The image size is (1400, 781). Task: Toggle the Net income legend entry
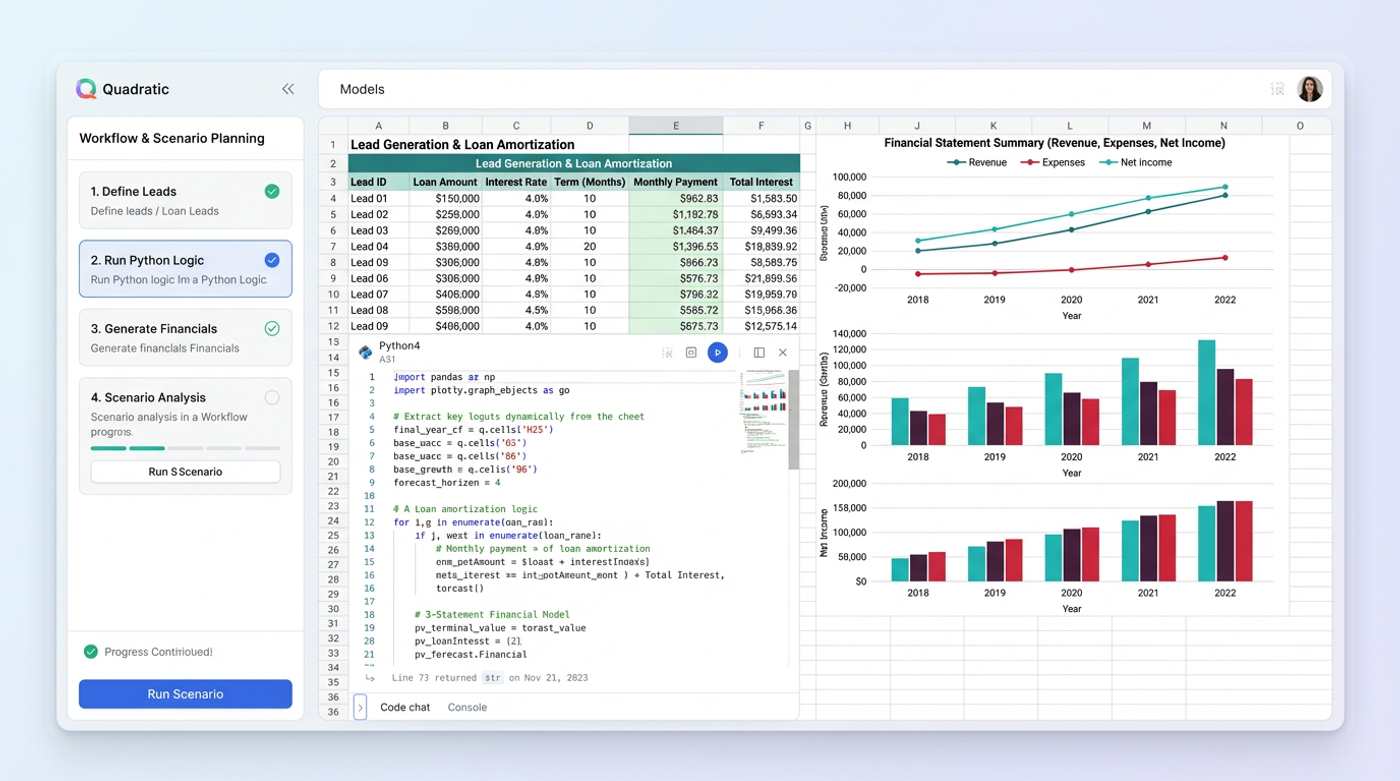click(1135, 162)
